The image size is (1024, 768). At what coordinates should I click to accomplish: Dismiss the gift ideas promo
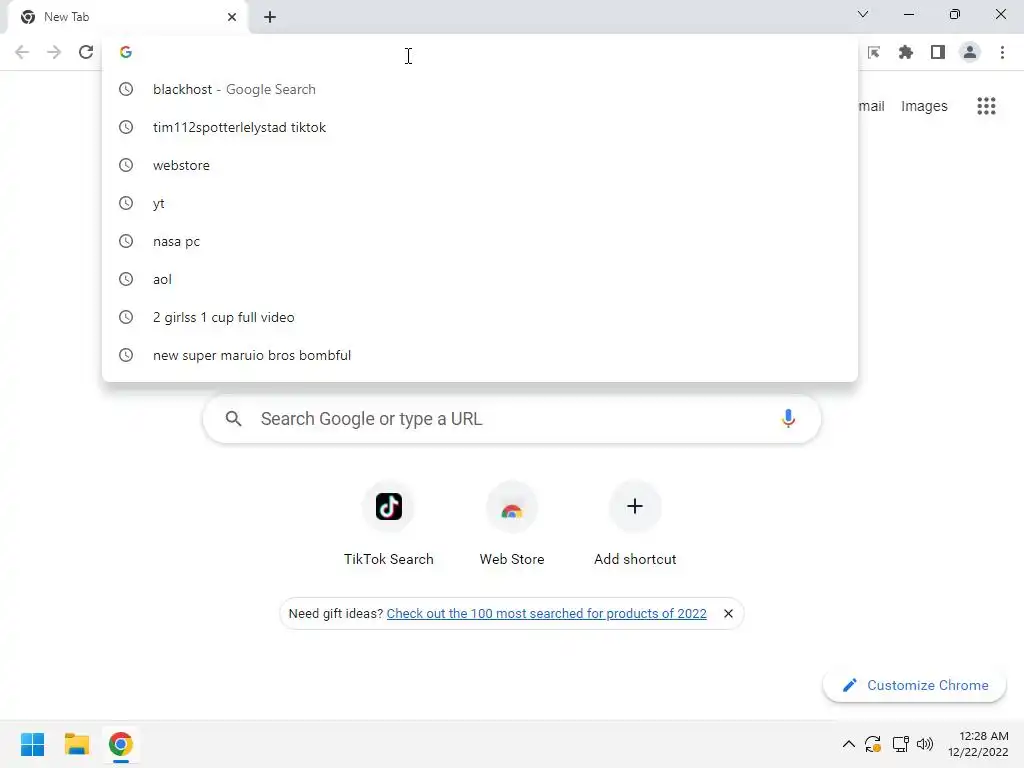coord(728,614)
